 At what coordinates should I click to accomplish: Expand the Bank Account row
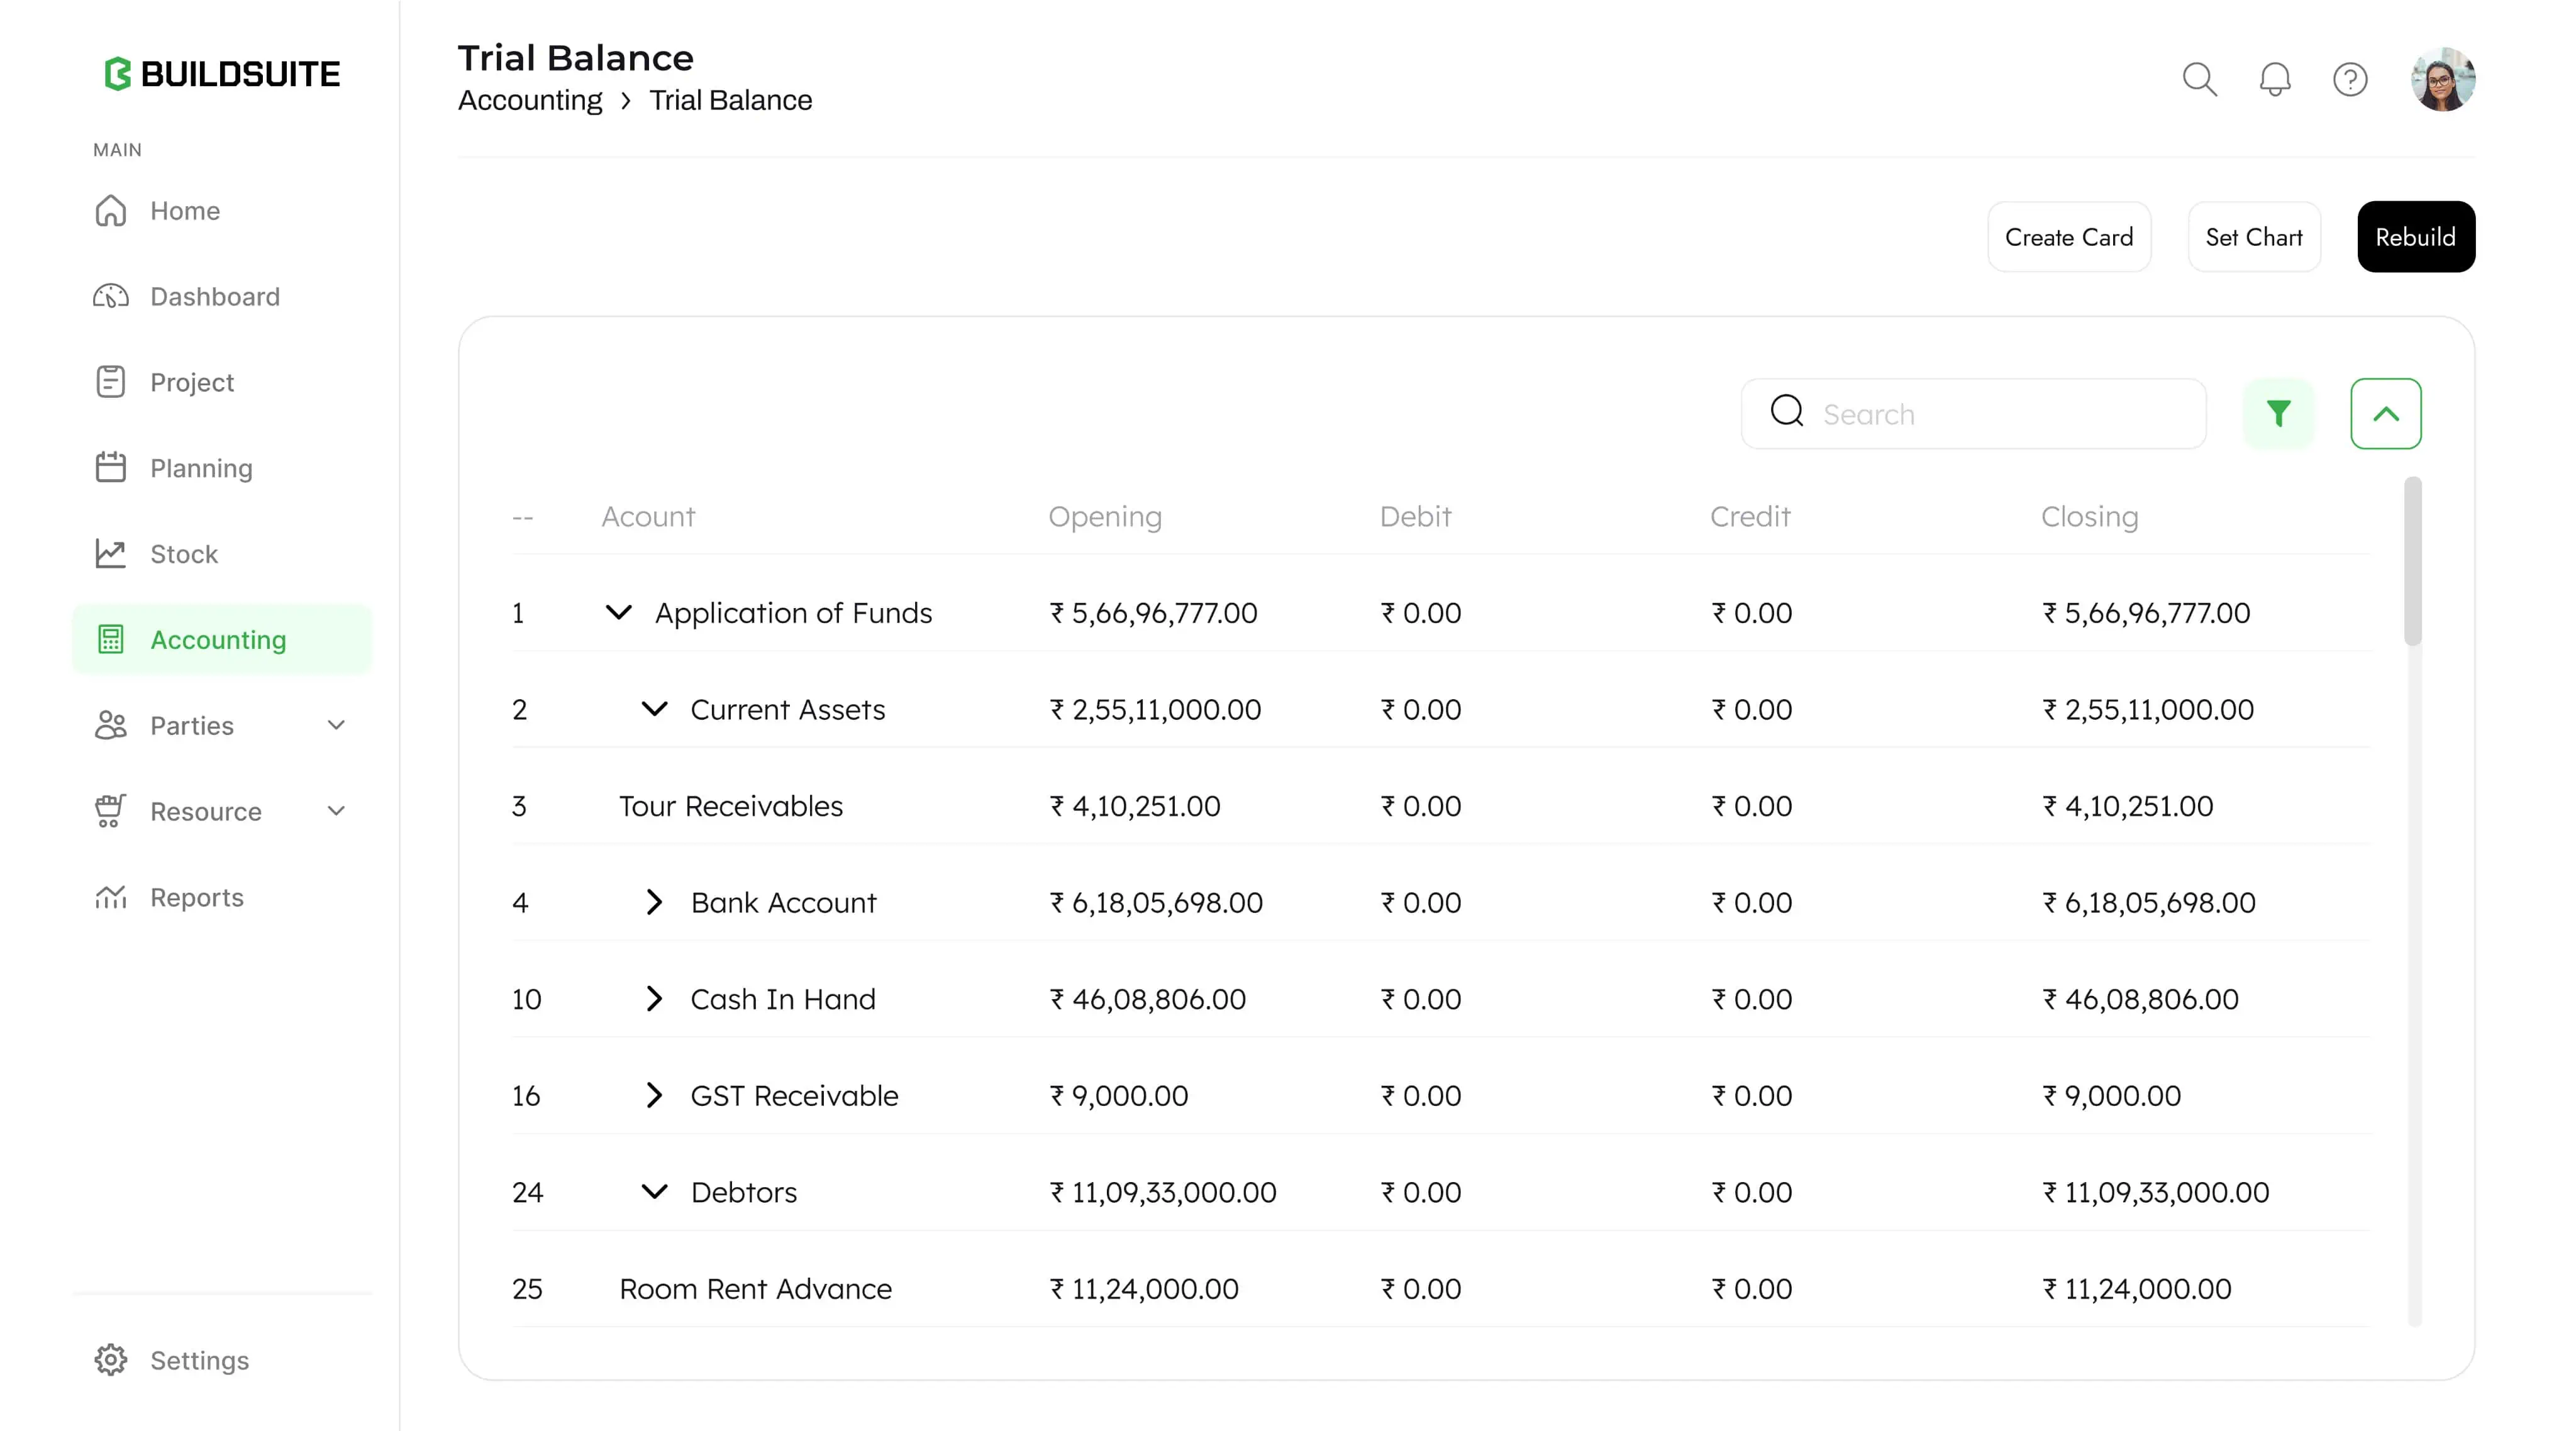tap(656, 902)
